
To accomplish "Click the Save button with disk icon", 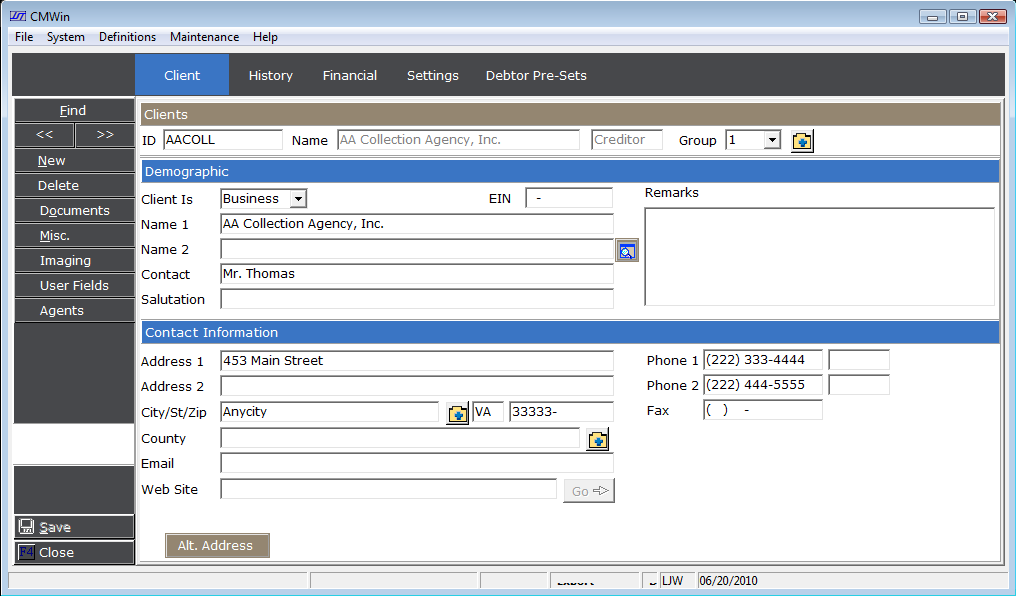I will point(74,527).
